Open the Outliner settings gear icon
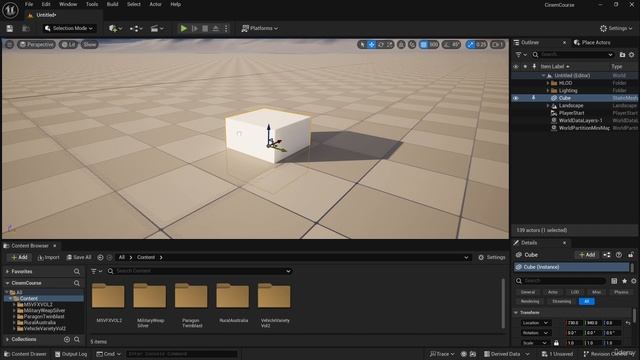 click(632, 55)
